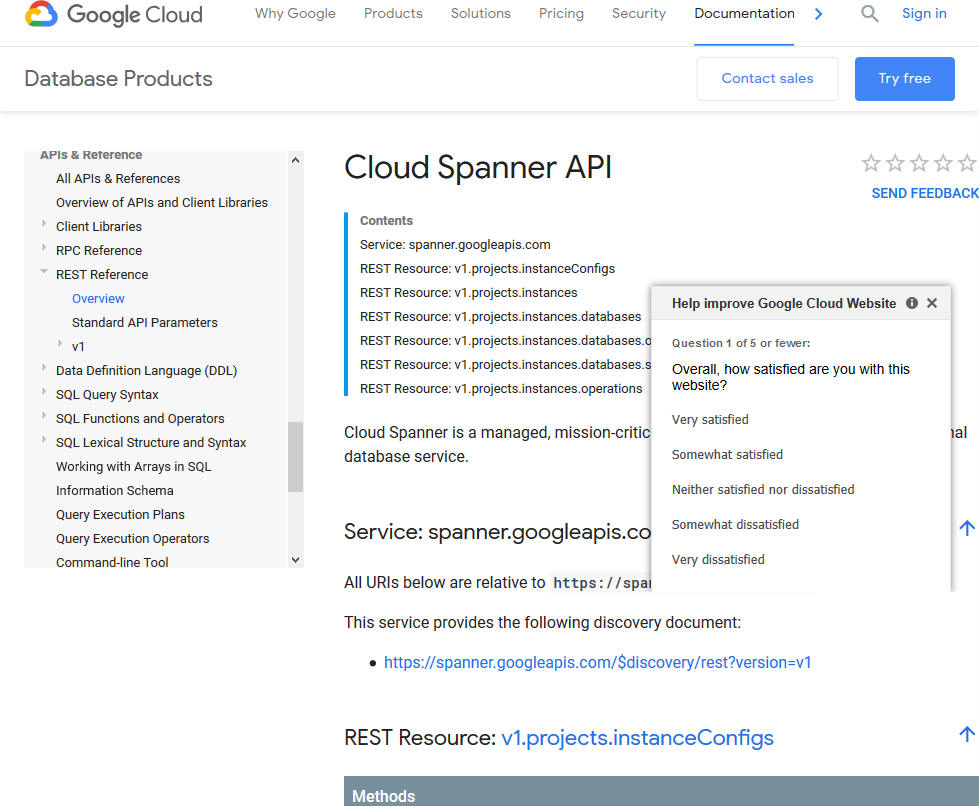979x806 pixels.
Task: Jump to v1.projects.instances.operations in Contents
Action: coord(501,388)
